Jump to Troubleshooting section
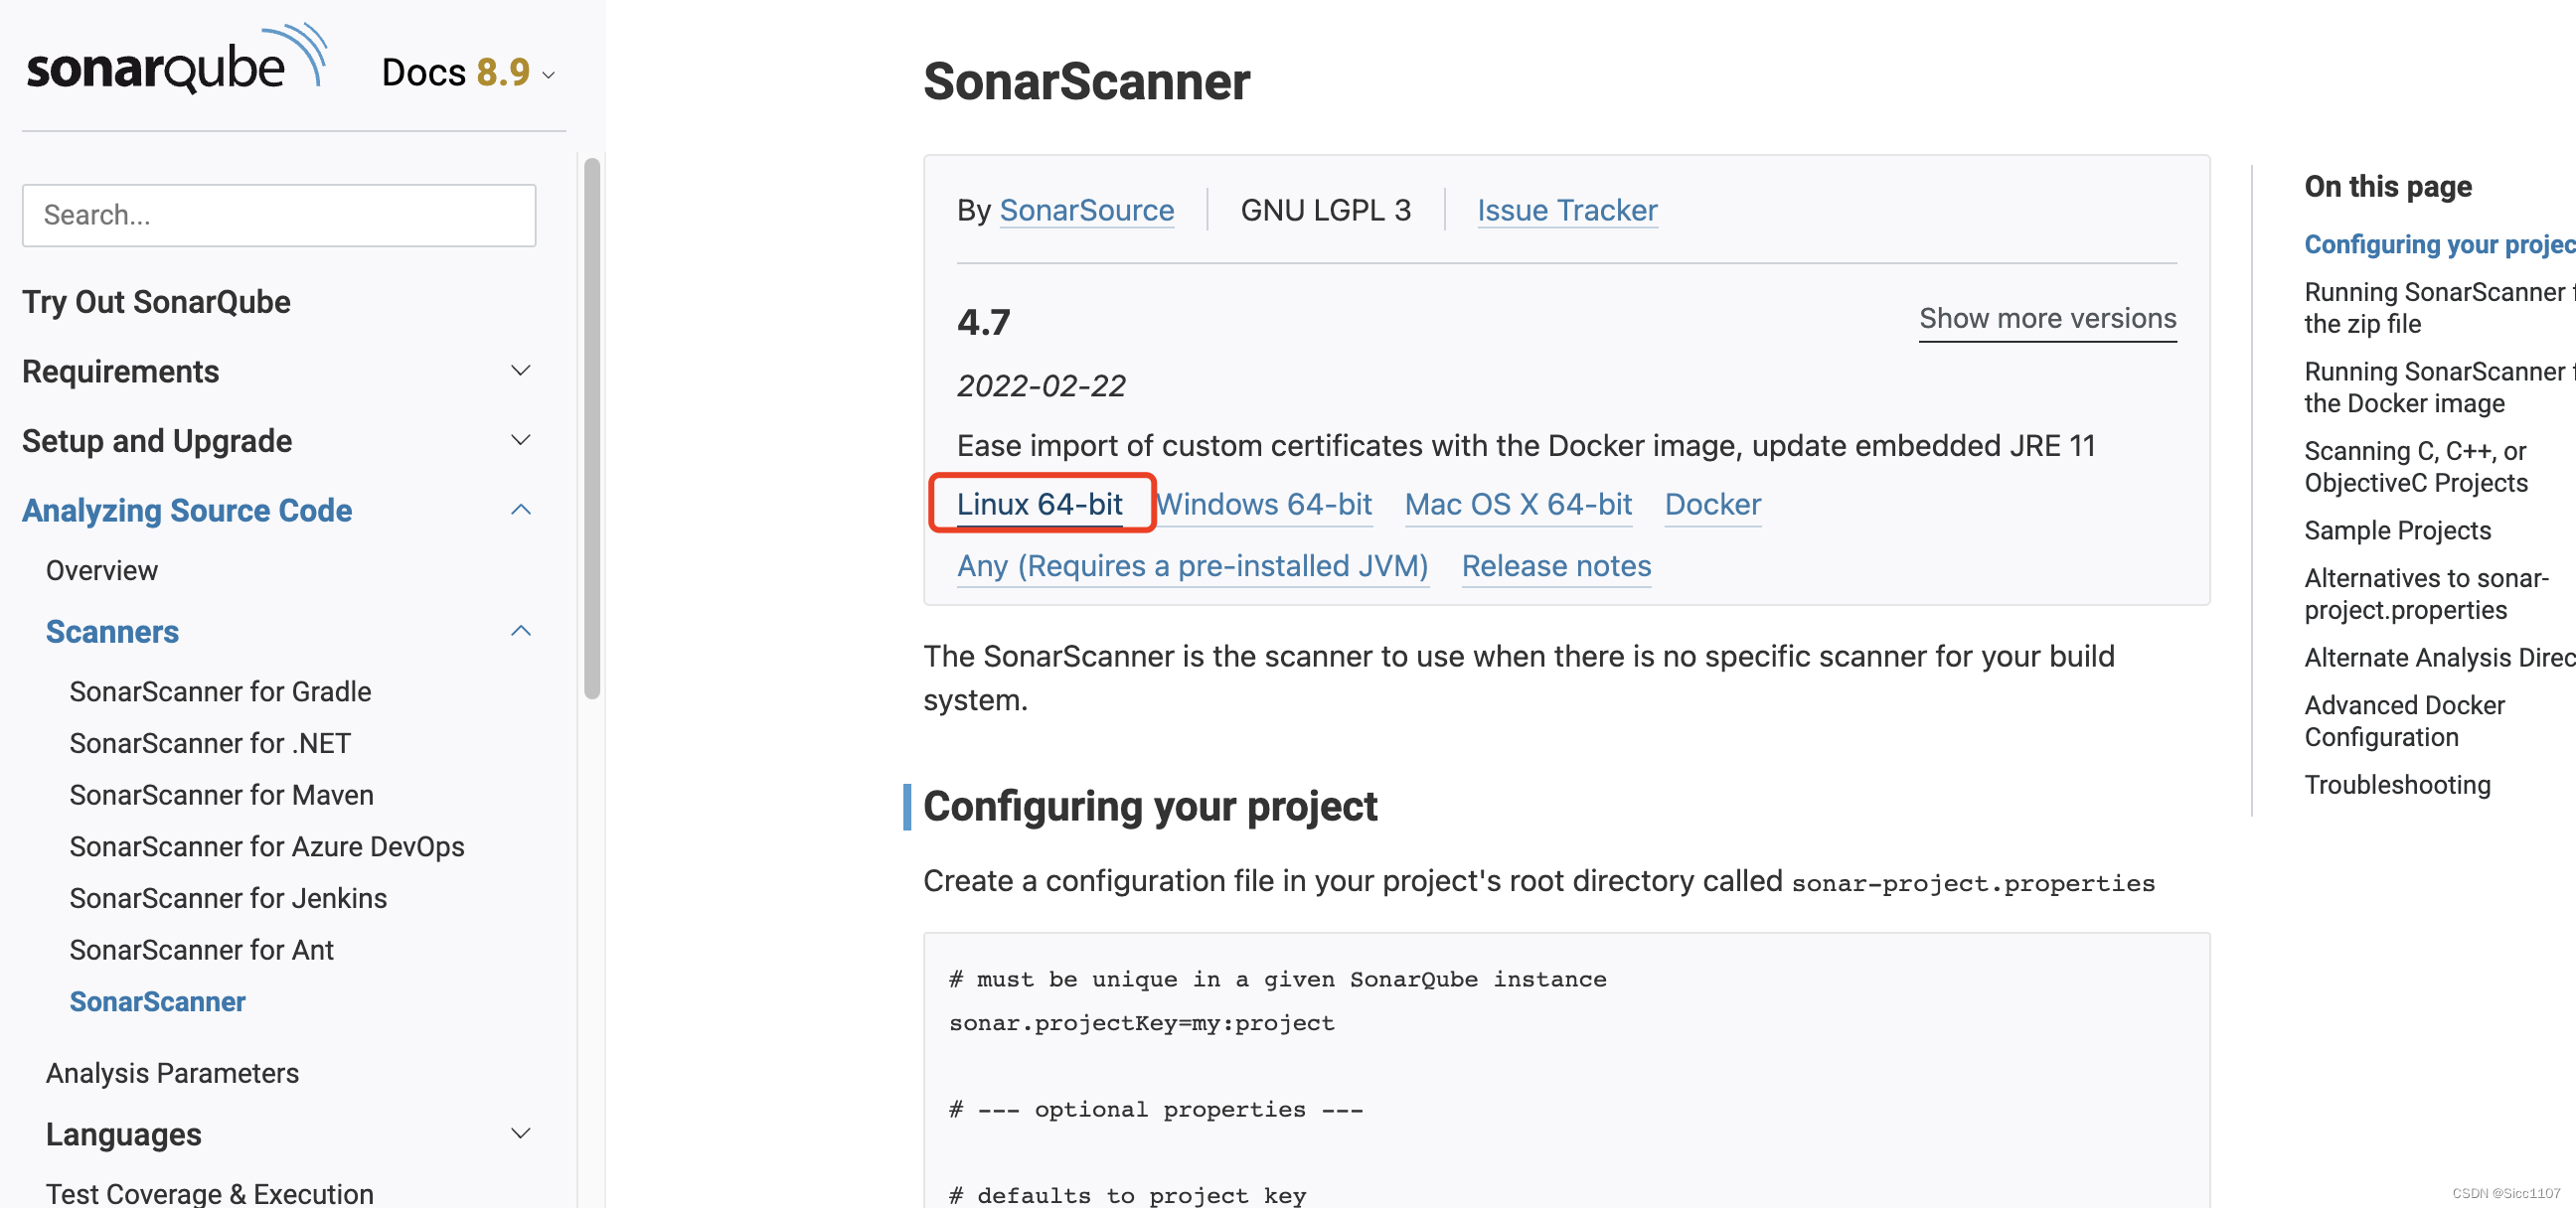2576x1208 pixels. pyautogui.click(x=2397, y=785)
